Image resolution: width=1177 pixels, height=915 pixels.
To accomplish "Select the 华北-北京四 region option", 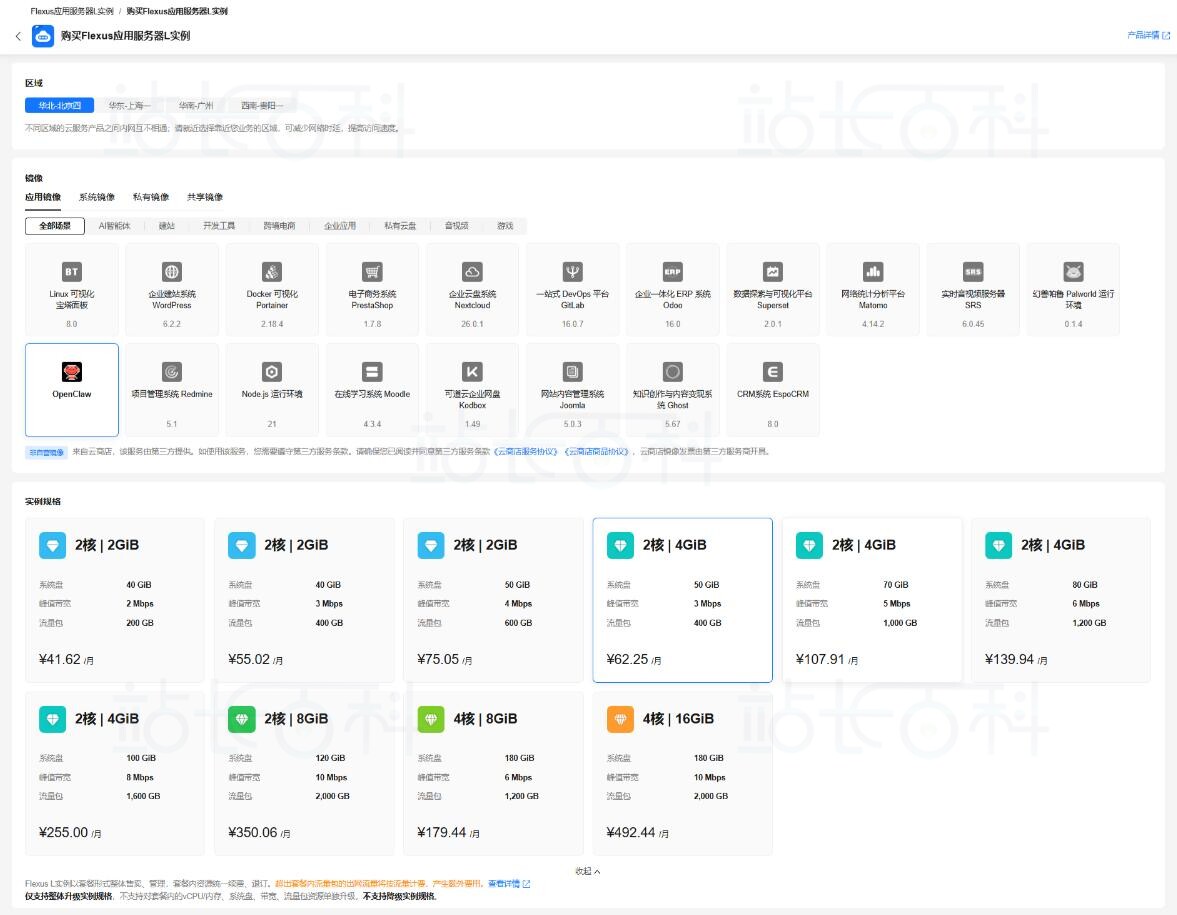I will [x=59, y=106].
